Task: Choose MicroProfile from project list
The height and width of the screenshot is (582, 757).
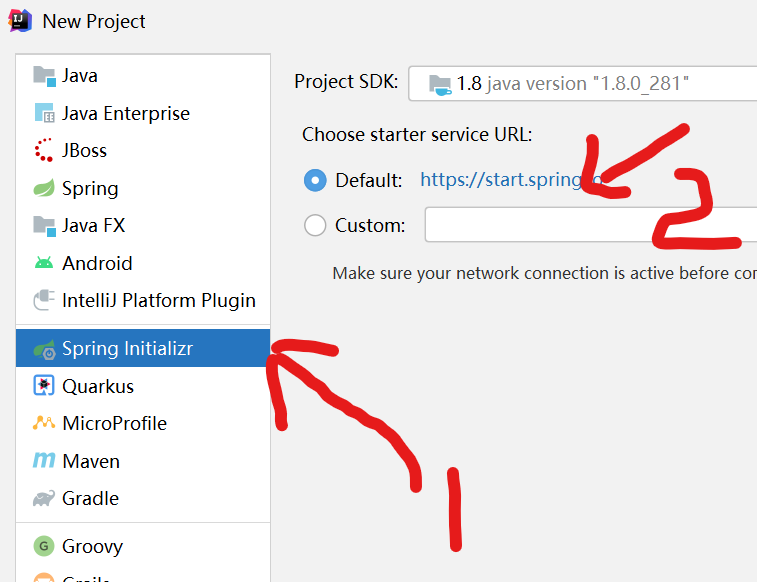Action: [x=114, y=423]
